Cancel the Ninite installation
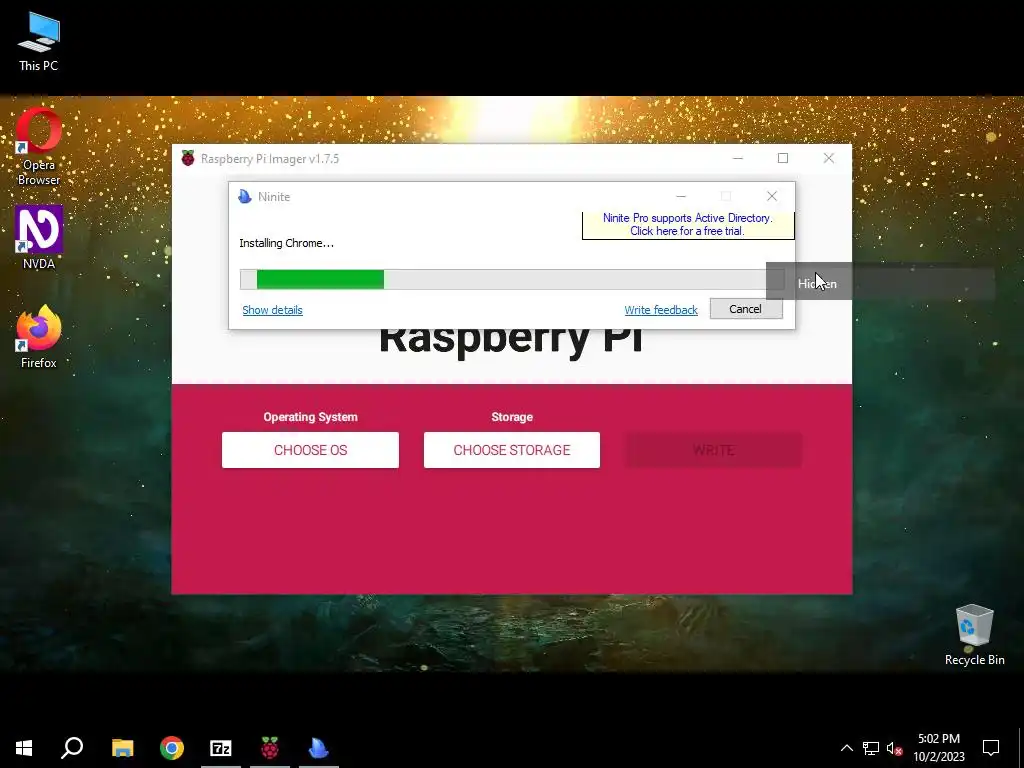This screenshot has height=768, width=1024. tap(746, 309)
